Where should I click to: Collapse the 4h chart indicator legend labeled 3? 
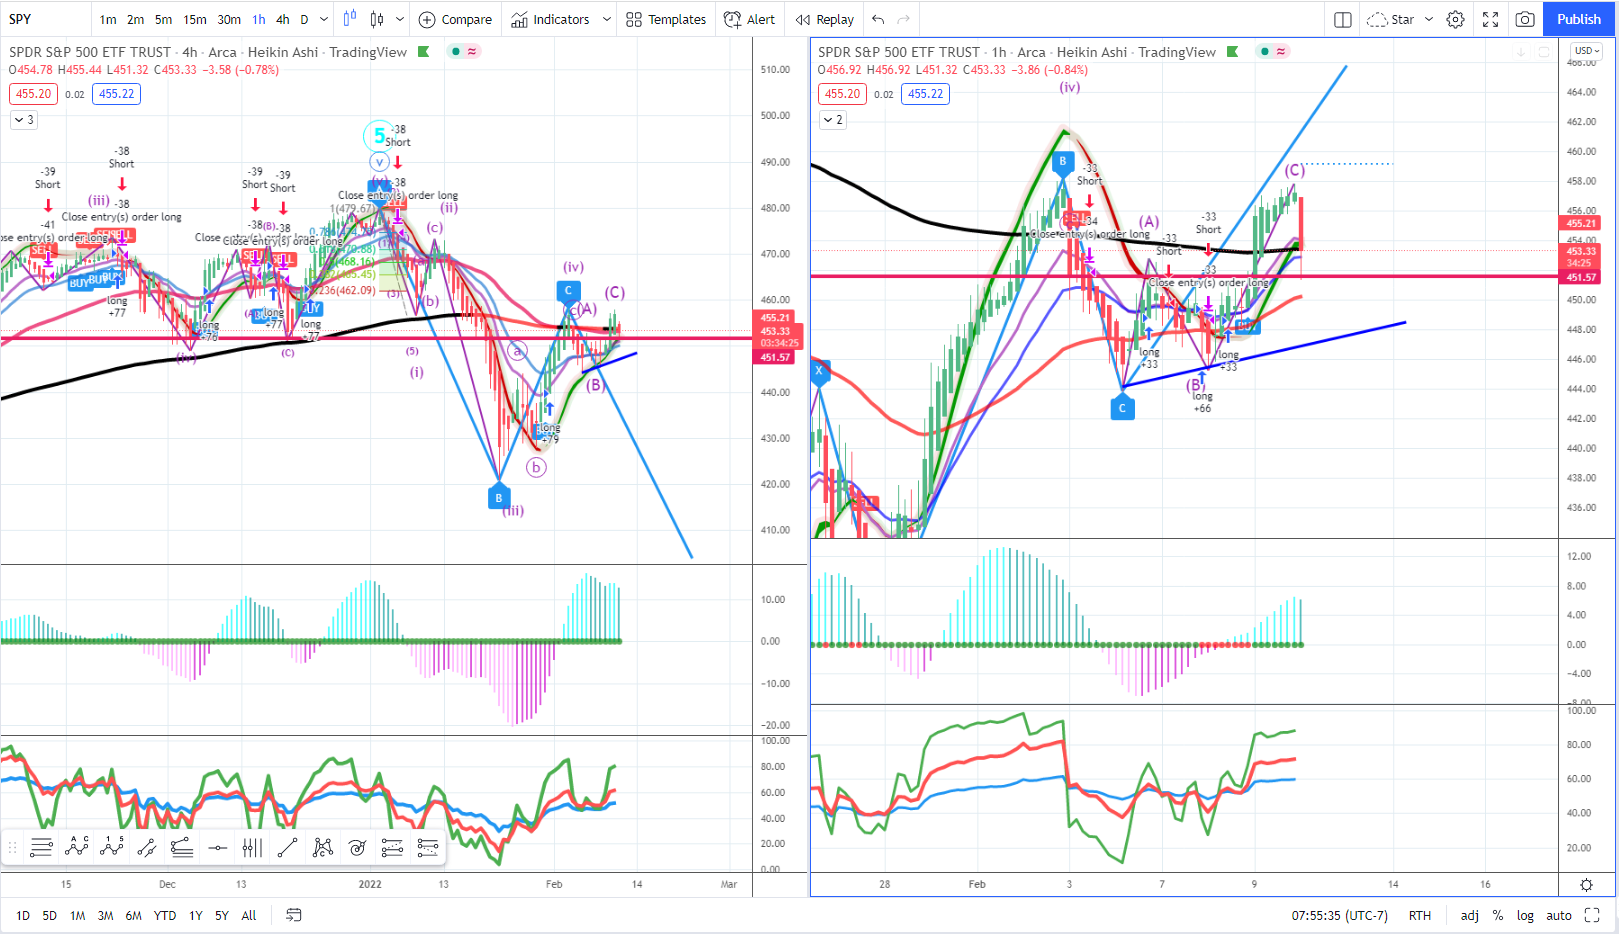coord(24,120)
